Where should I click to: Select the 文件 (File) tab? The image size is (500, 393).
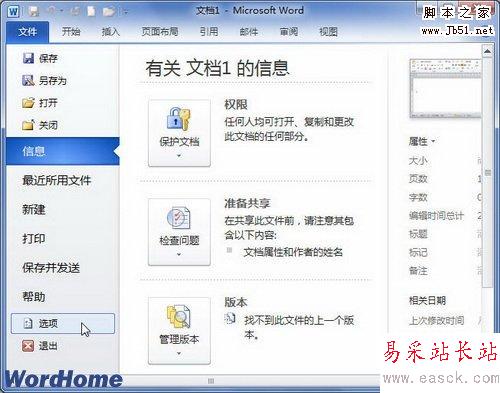(x=28, y=32)
